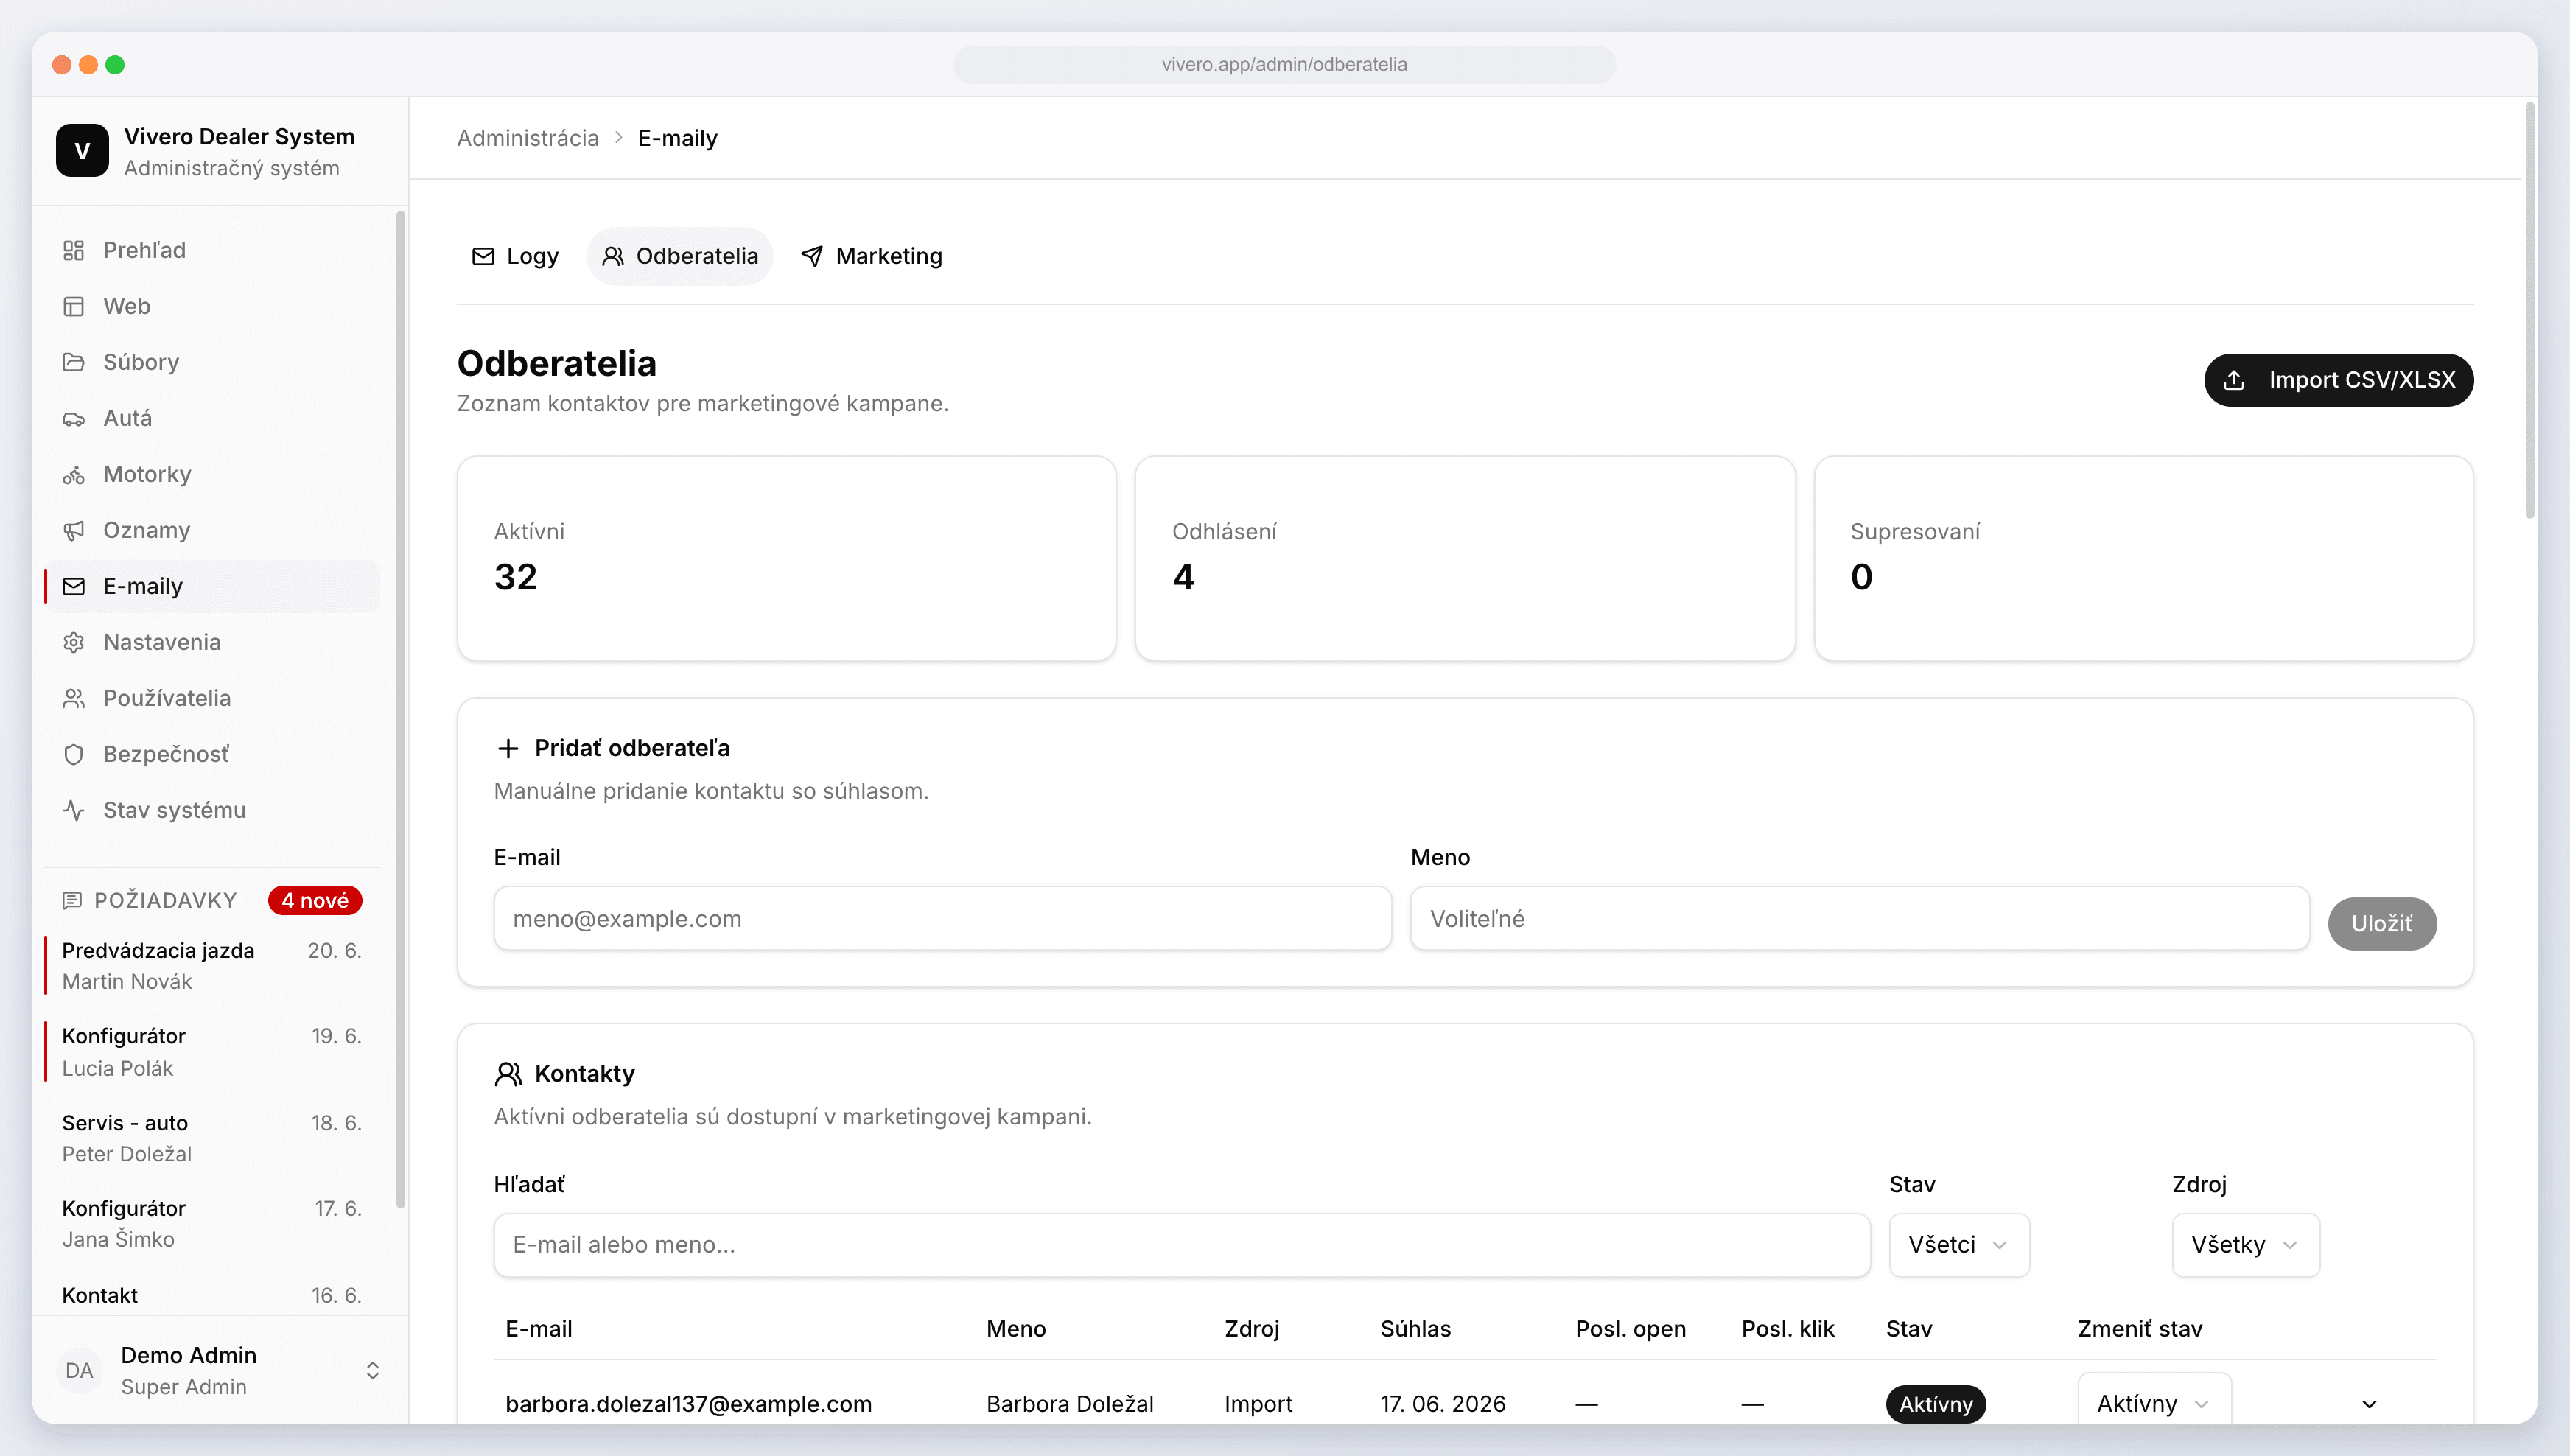This screenshot has height=1456, width=2570.
Task: Expand the Barbora Doležal row details chevron
Action: [x=2369, y=1404]
